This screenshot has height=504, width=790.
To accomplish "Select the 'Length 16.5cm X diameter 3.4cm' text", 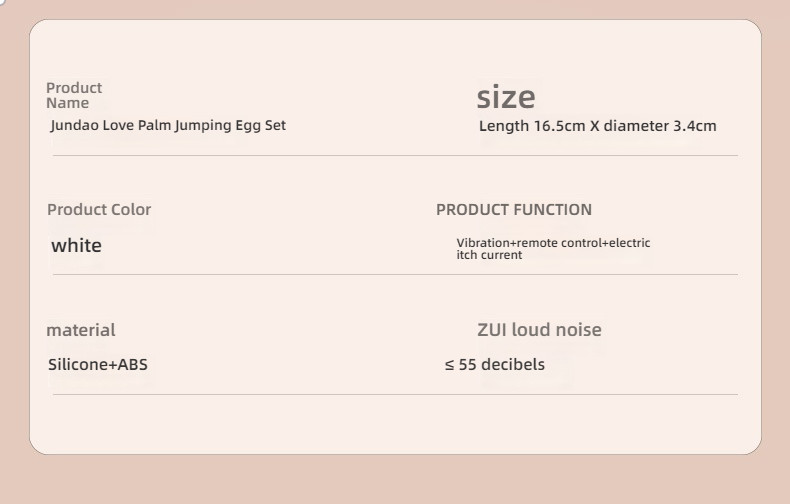I will 598,126.
